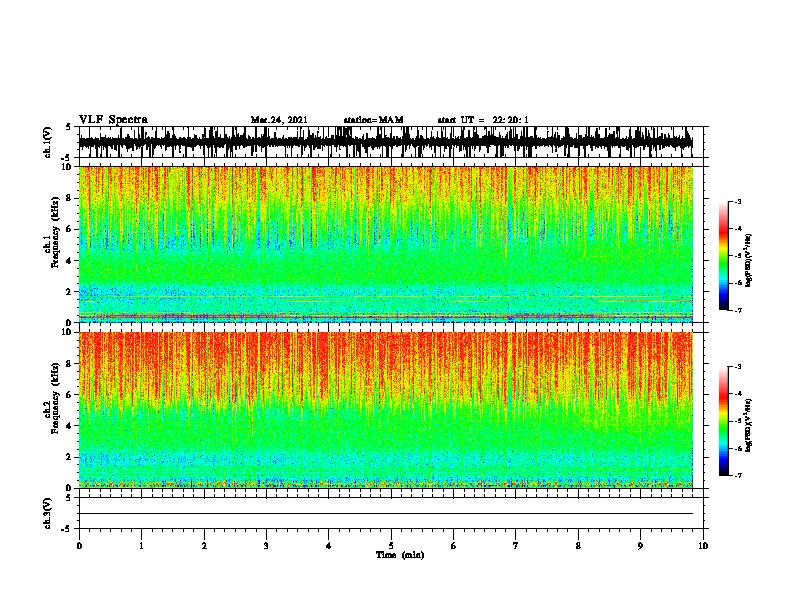Select the "start UT = 22:20: 1" text

click(483, 120)
